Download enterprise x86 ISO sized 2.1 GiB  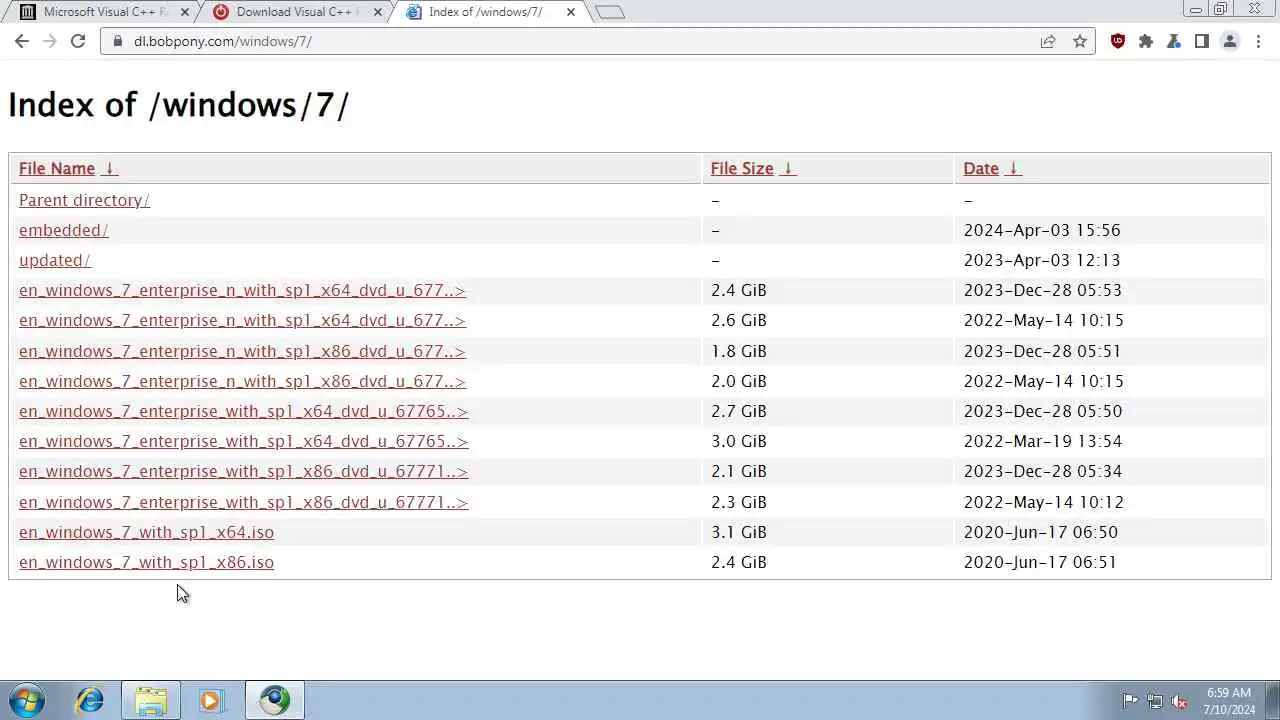[x=243, y=471]
